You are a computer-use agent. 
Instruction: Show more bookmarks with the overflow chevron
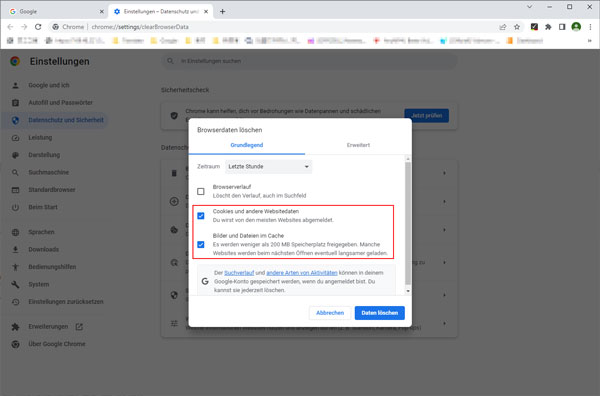pyautogui.click(x=590, y=41)
